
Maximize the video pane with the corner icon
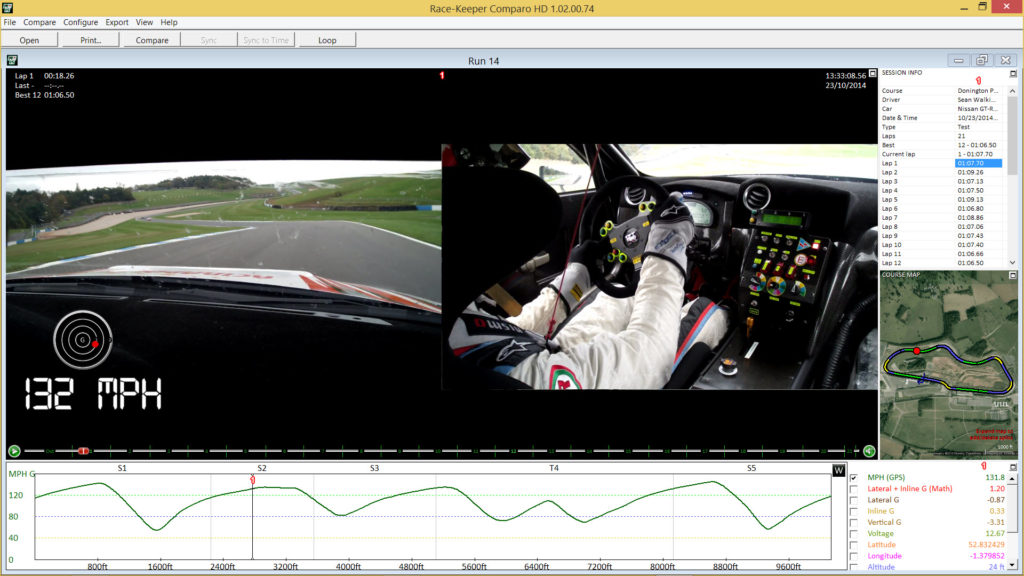pos(872,73)
